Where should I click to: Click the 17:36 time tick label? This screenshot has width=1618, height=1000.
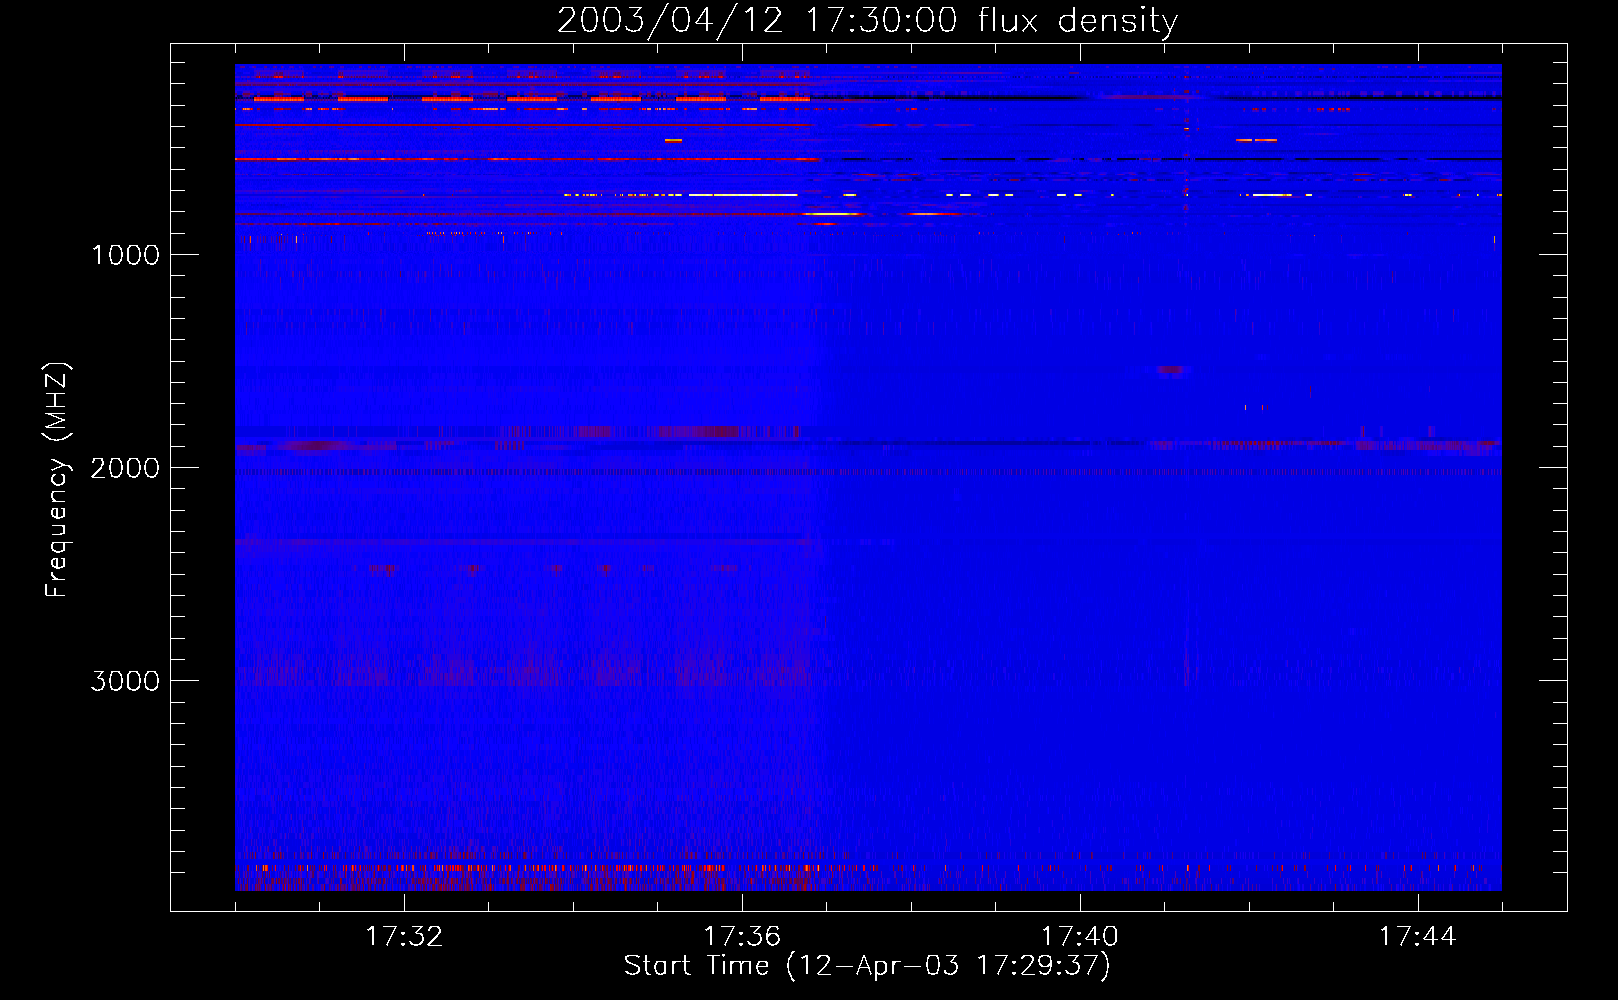tap(742, 937)
